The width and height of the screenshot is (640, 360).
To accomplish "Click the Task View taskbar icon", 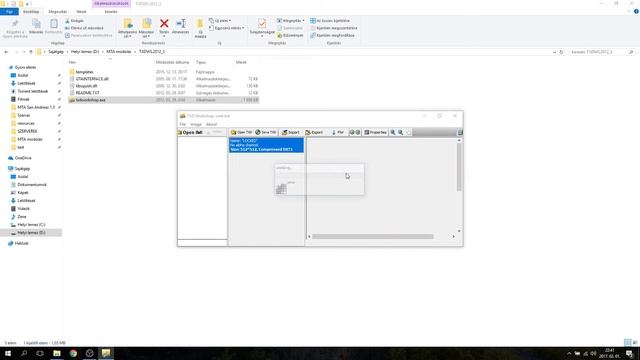I will pyautogui.click(x=40, y=353).
